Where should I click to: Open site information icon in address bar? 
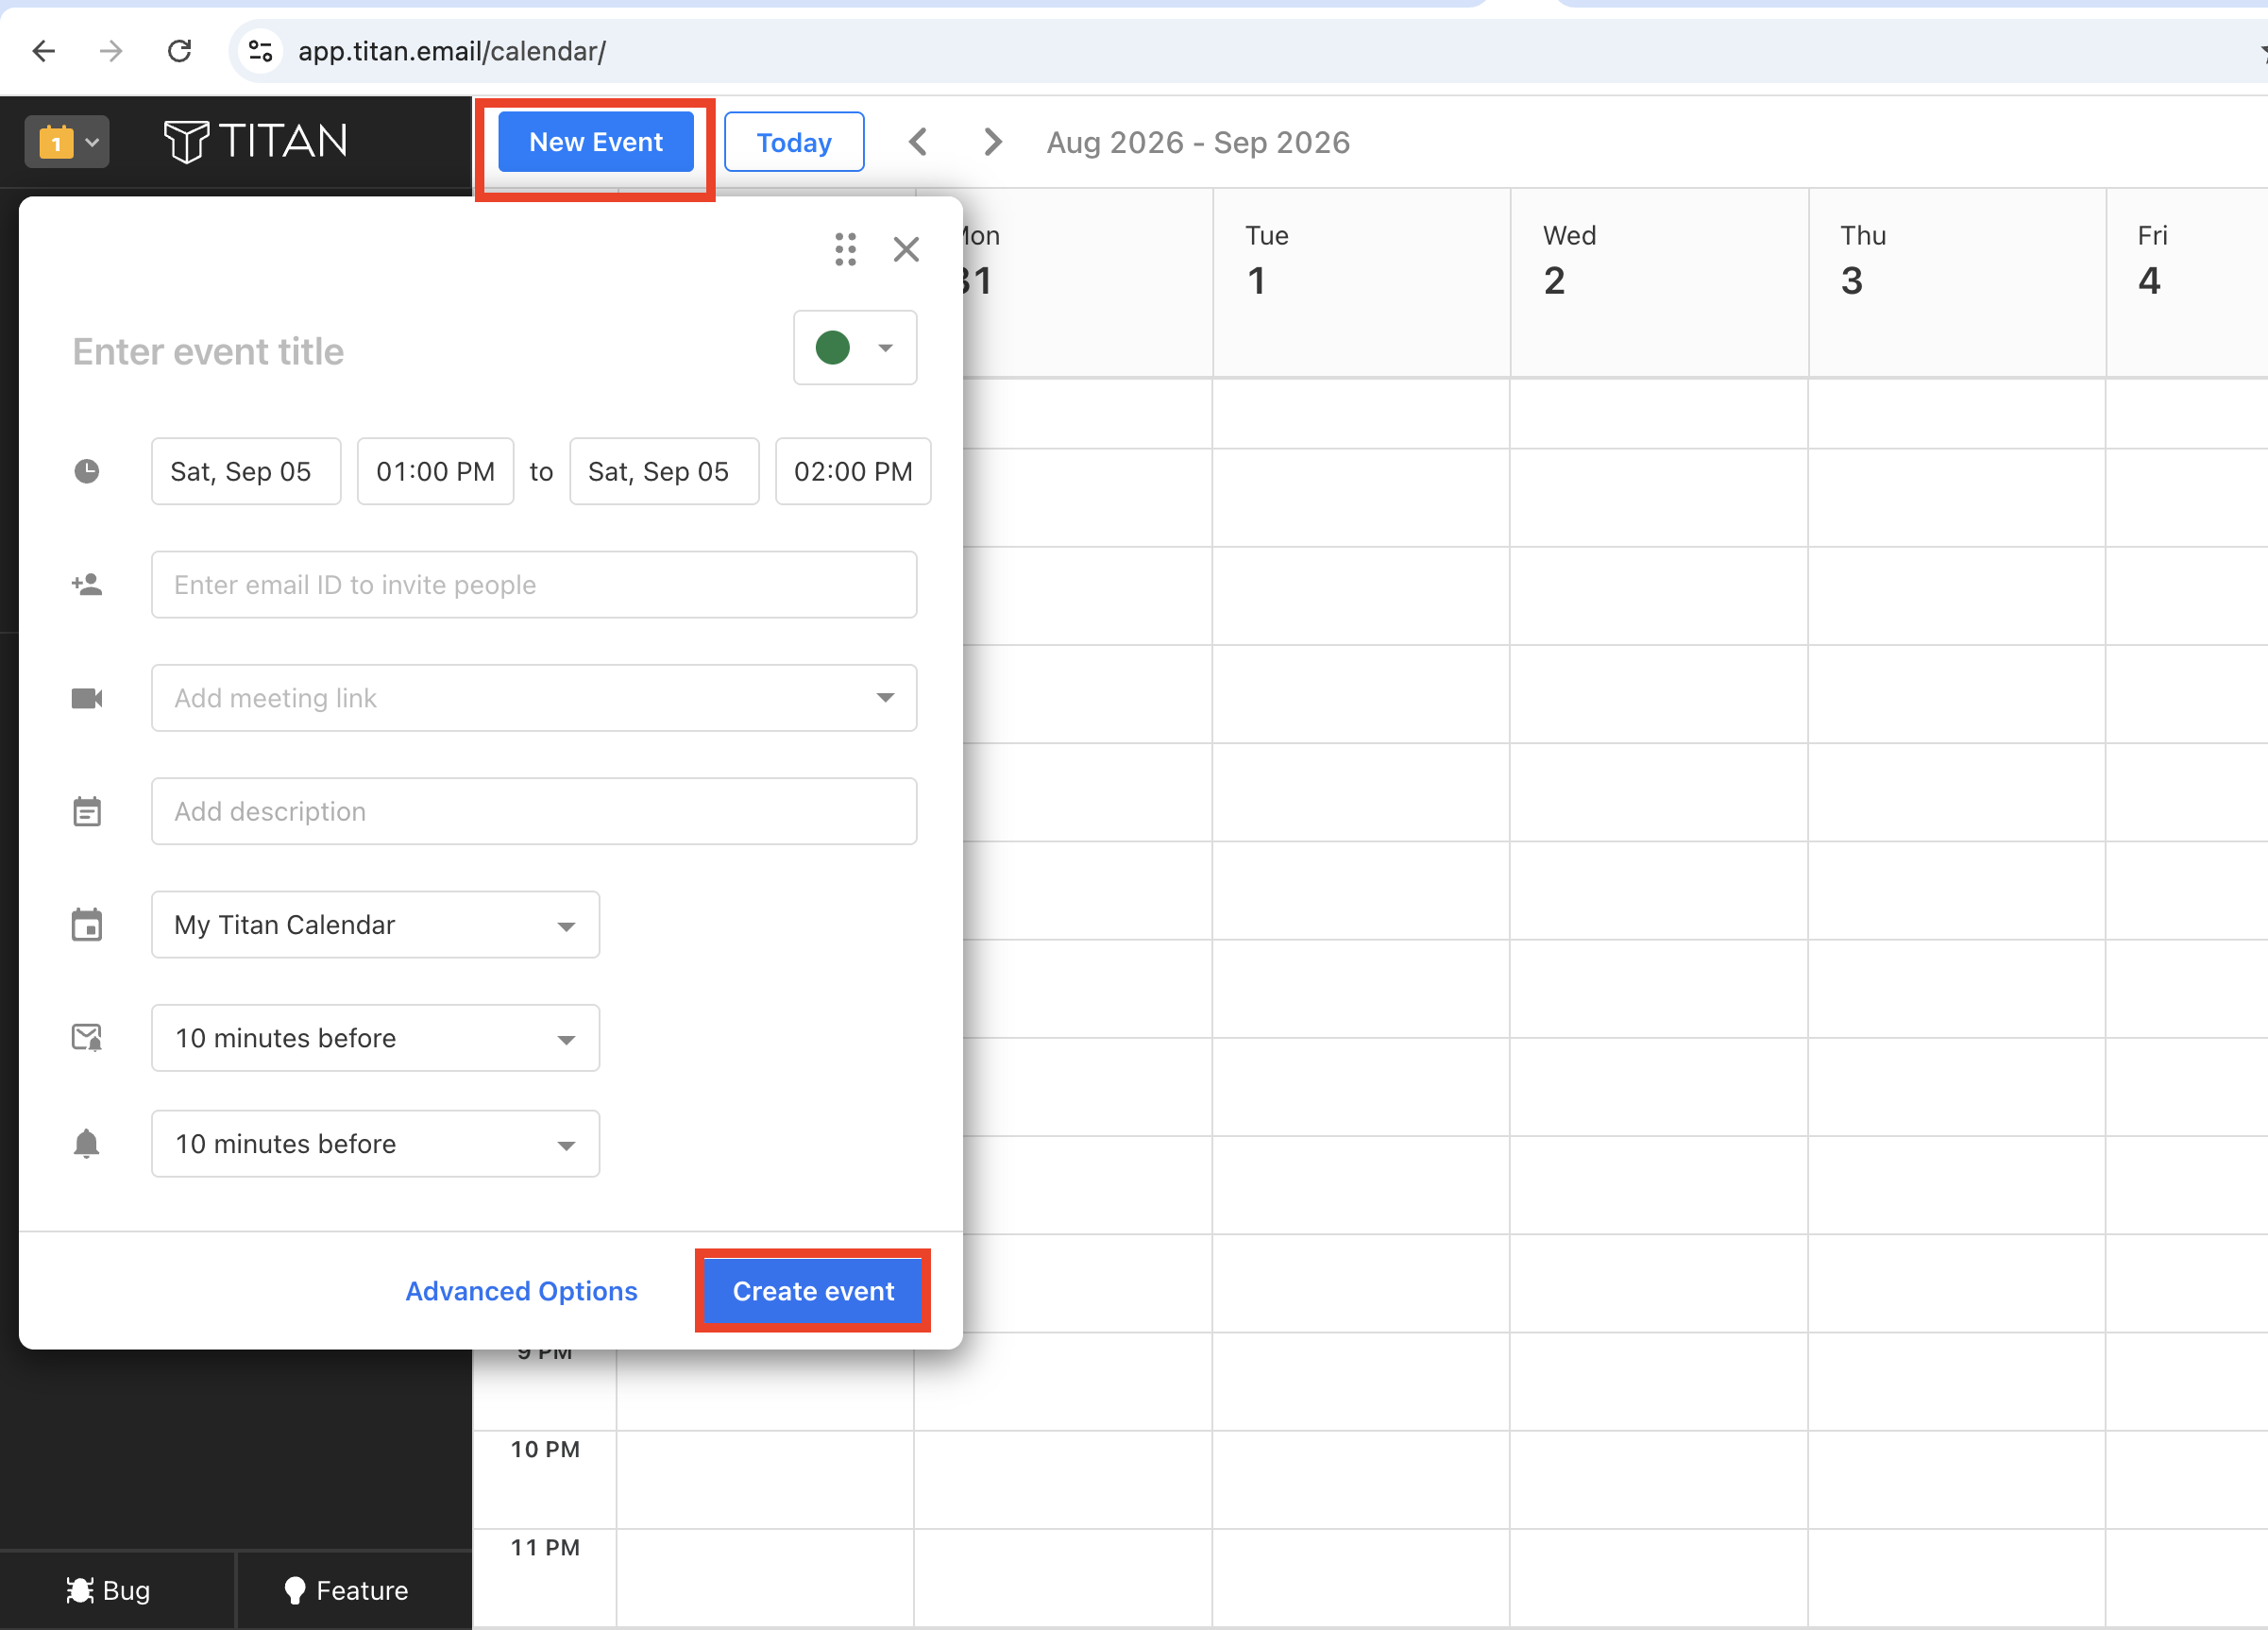[260, 51]
